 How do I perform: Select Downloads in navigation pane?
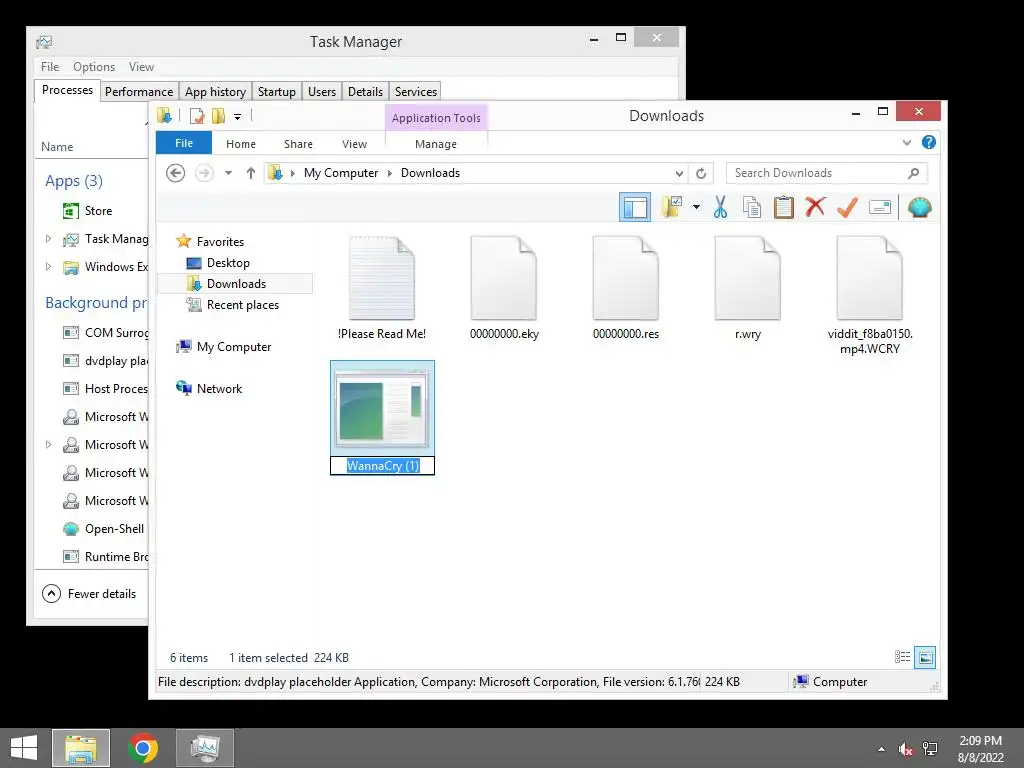(236, 283)
